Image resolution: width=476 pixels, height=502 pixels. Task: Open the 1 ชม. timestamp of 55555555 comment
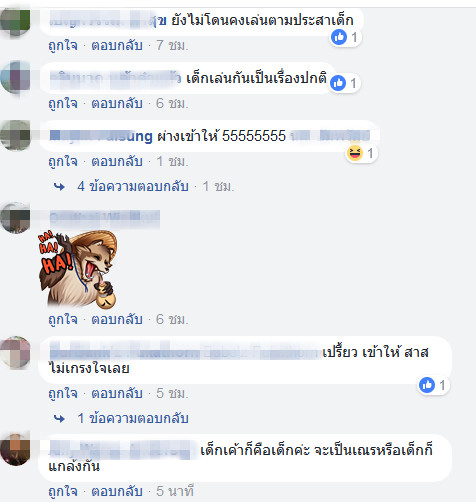click(x=172, y=162)
